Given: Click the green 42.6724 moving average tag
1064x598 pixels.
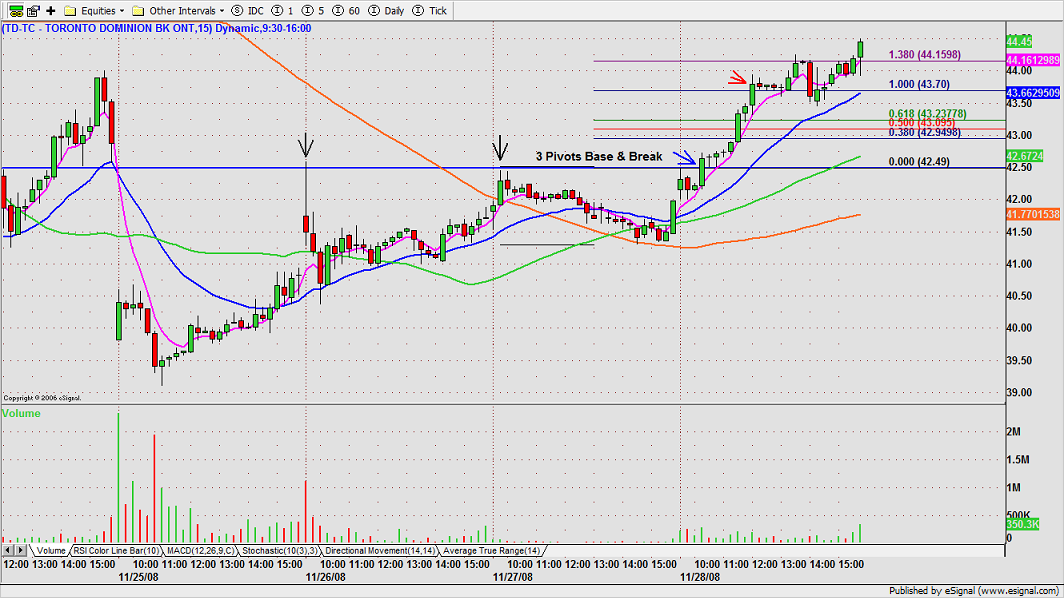Looking at the screenshot, I should (1025, 156).
